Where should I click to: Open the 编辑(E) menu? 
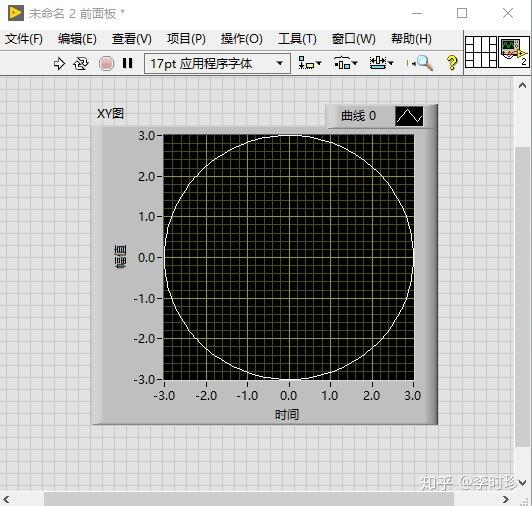[77, 39]
